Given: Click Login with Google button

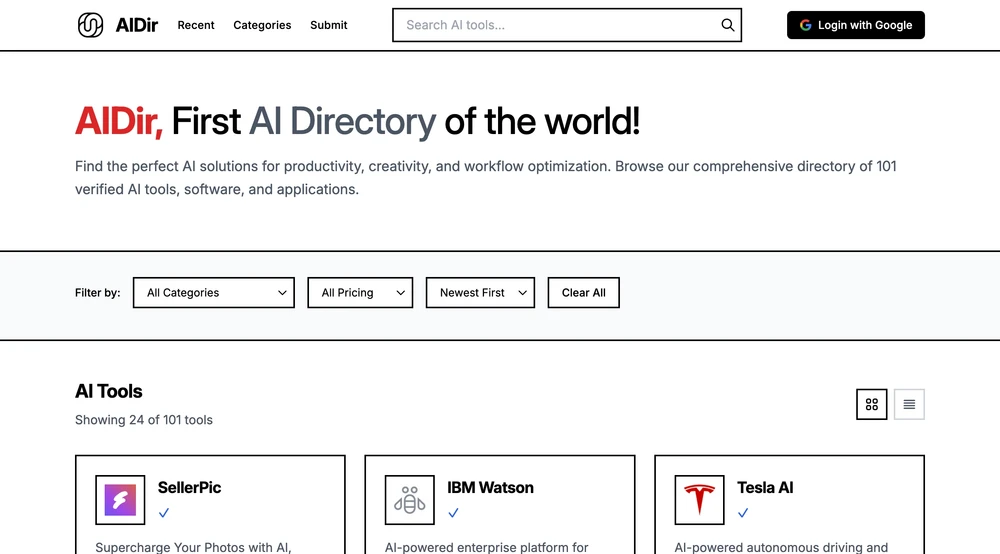Looking at the screenshot, I should click(x=856, y=25).
